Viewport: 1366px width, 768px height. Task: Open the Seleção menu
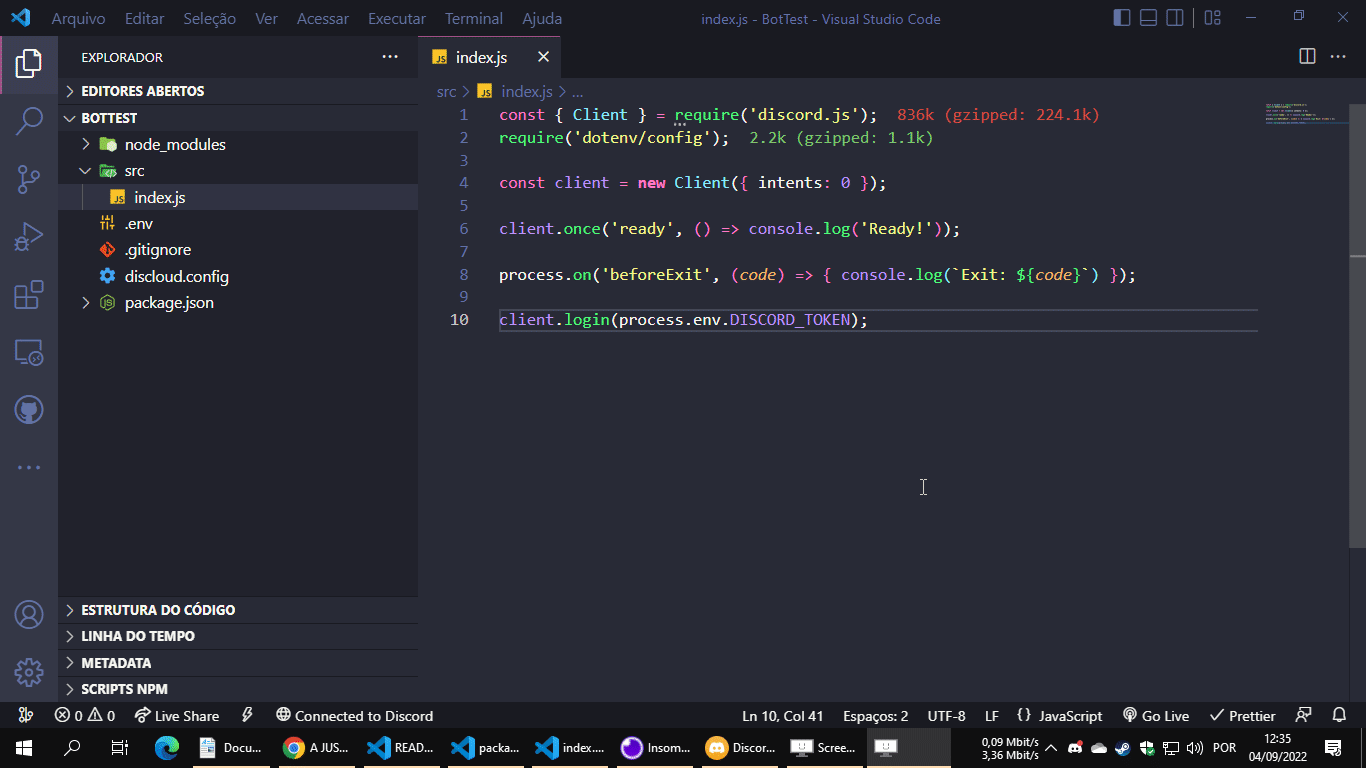click(210, 18)
